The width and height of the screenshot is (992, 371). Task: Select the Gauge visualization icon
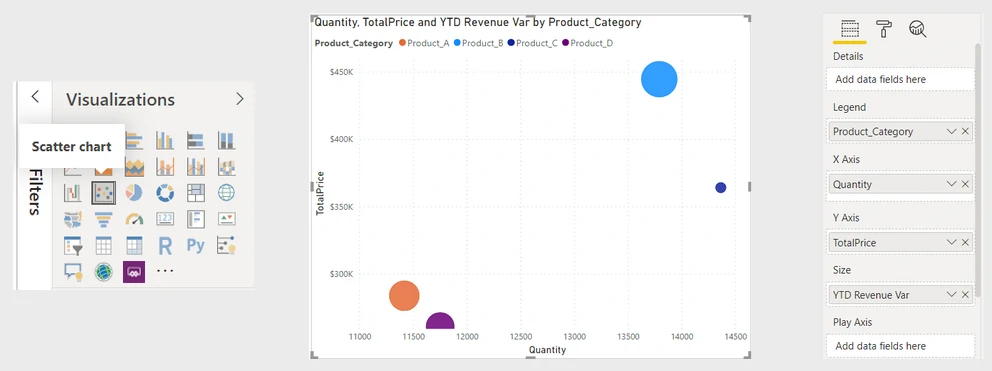click(133, 219)
